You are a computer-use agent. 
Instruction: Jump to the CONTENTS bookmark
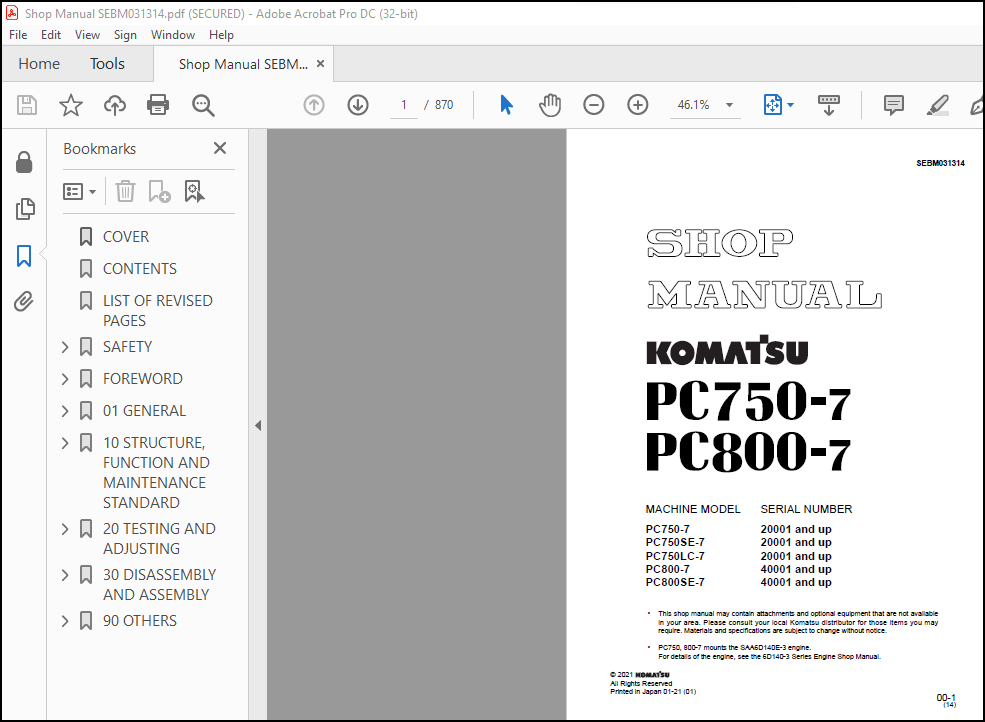coord(140,269)
